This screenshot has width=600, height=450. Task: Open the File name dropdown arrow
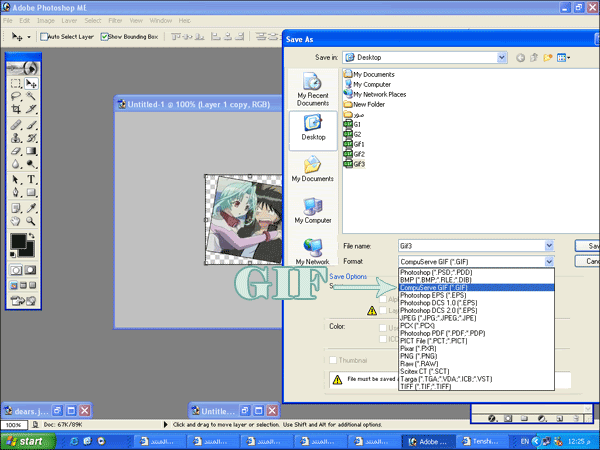[549, 246]
